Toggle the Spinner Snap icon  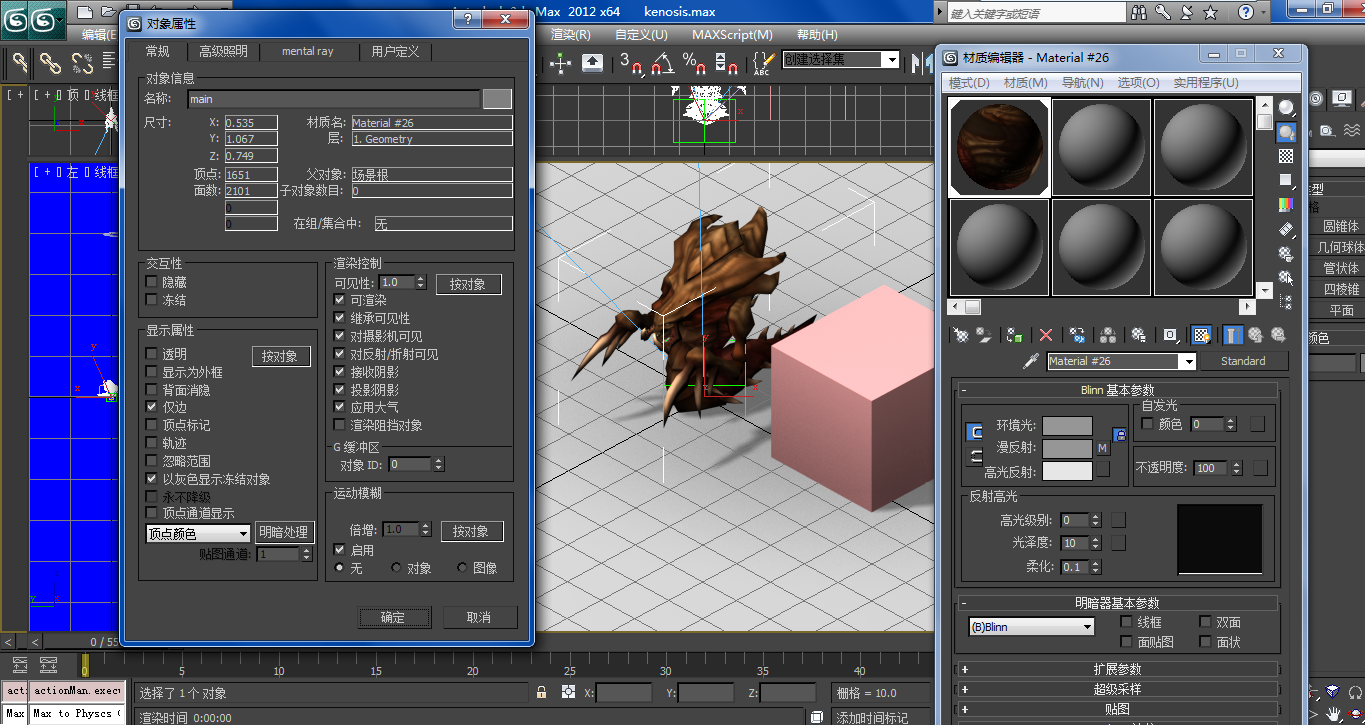[x=726, y=62]
